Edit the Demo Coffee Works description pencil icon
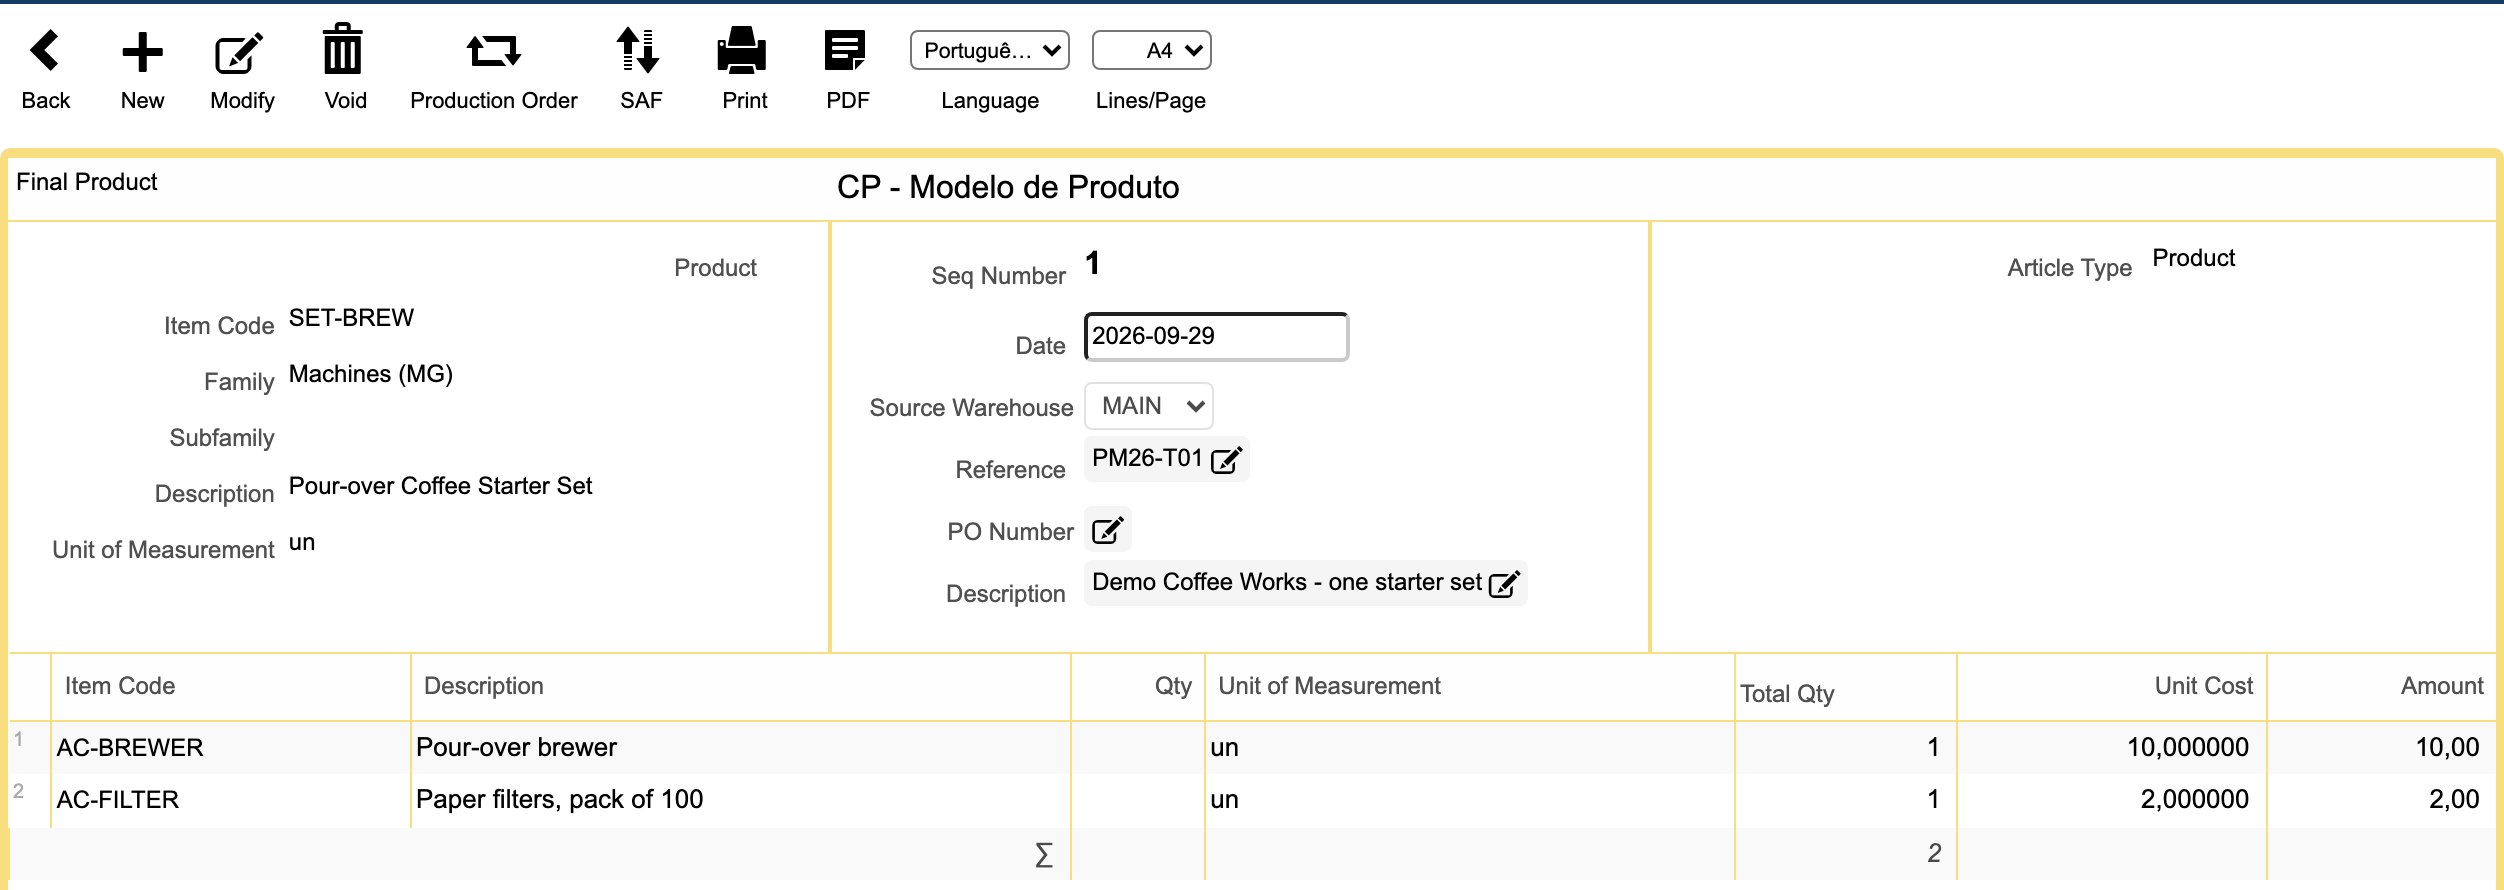Screen dimensions: 2504x890 (1505, 584)
